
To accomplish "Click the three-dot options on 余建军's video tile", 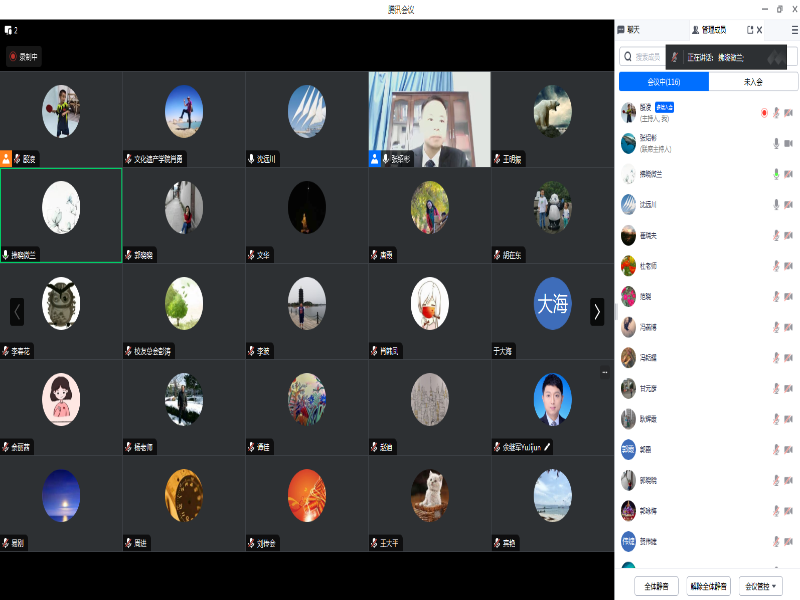I will 604,372.
